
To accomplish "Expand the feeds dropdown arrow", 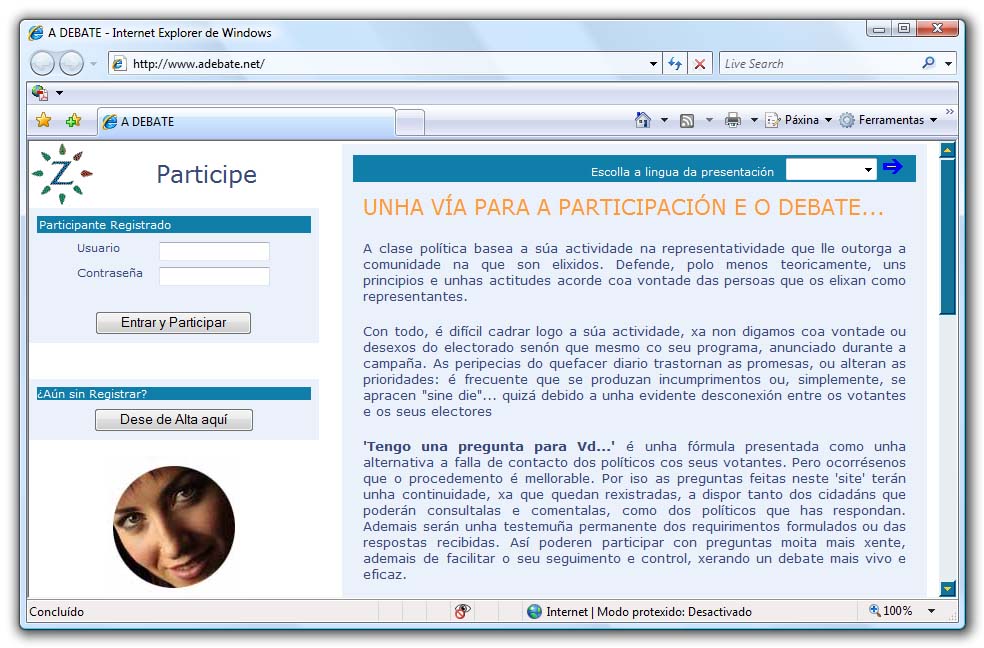I will pyautogui.click(x=710, y=120).
